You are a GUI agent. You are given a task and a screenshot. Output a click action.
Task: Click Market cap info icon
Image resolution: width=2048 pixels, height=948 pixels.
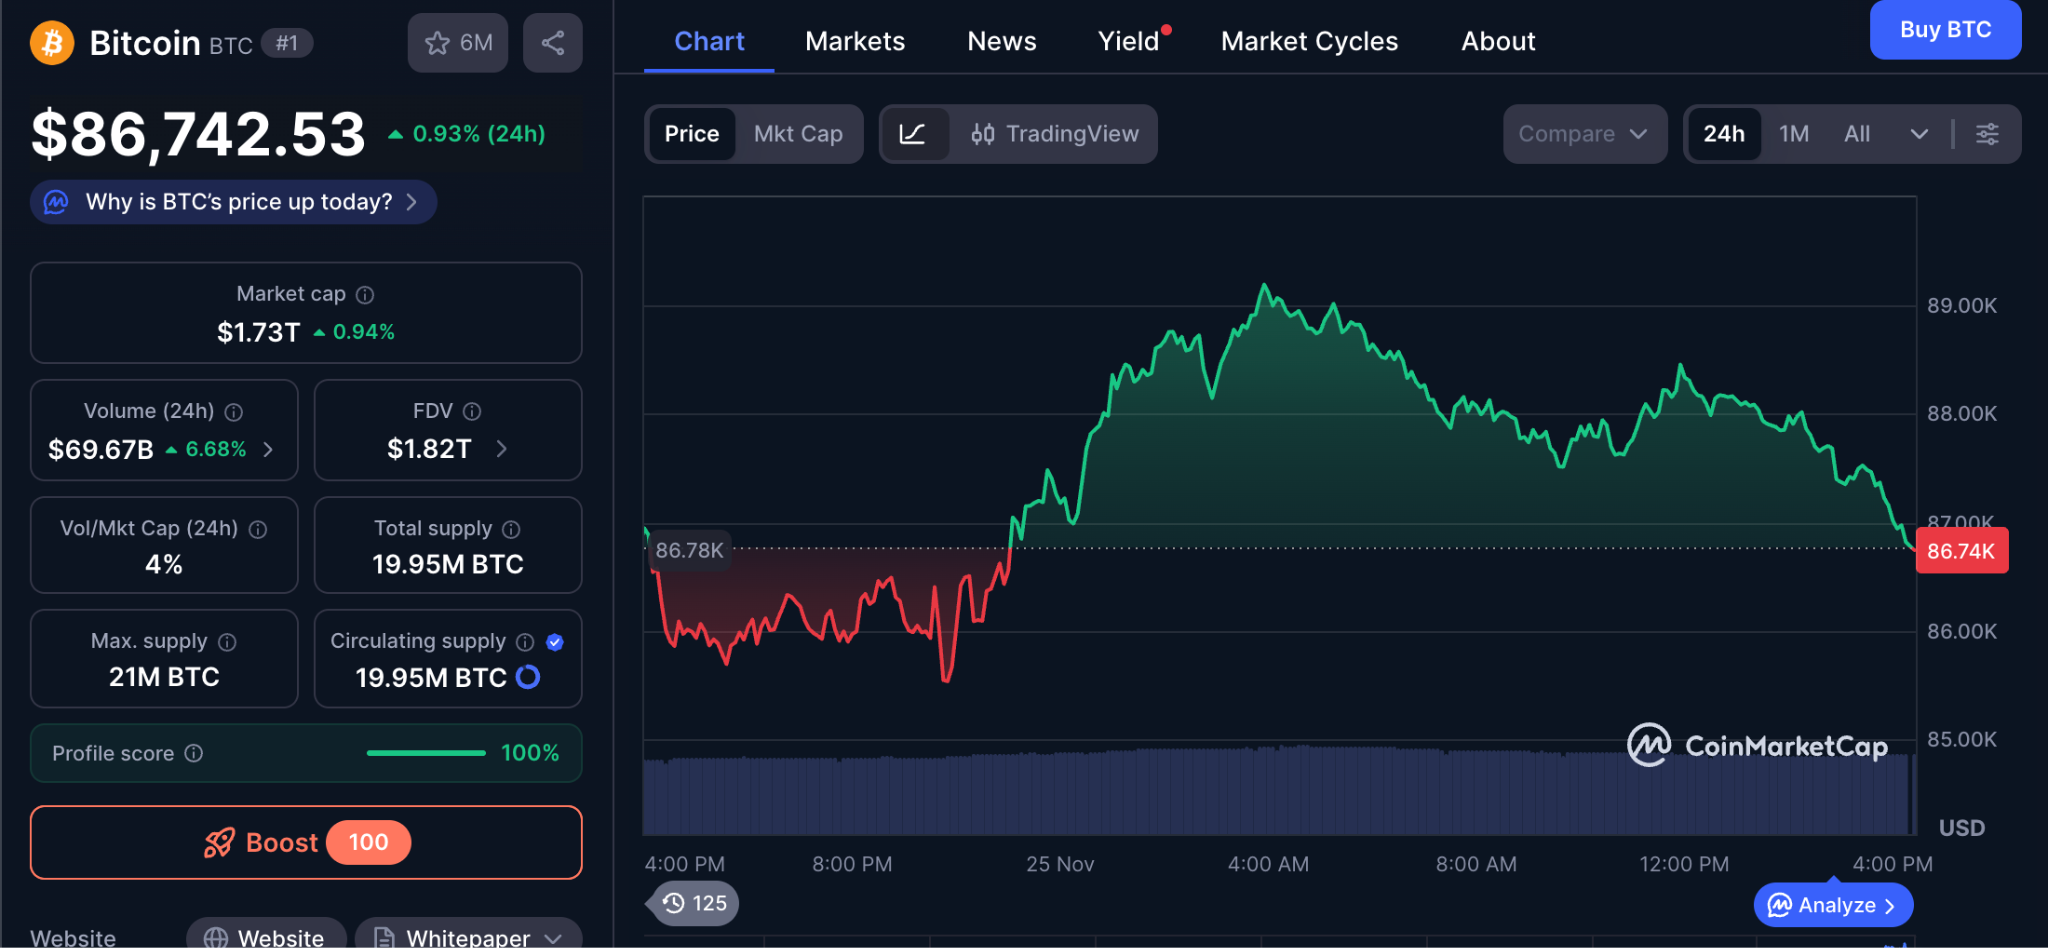(365, 295)
